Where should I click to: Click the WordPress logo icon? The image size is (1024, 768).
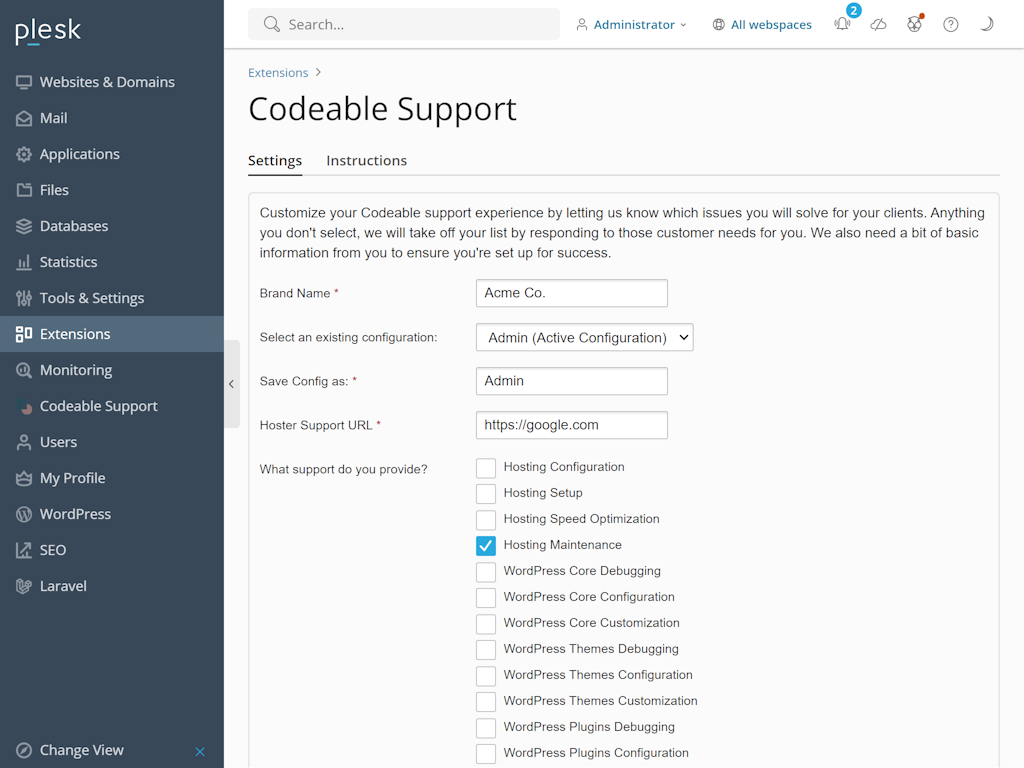click(24, 514)
